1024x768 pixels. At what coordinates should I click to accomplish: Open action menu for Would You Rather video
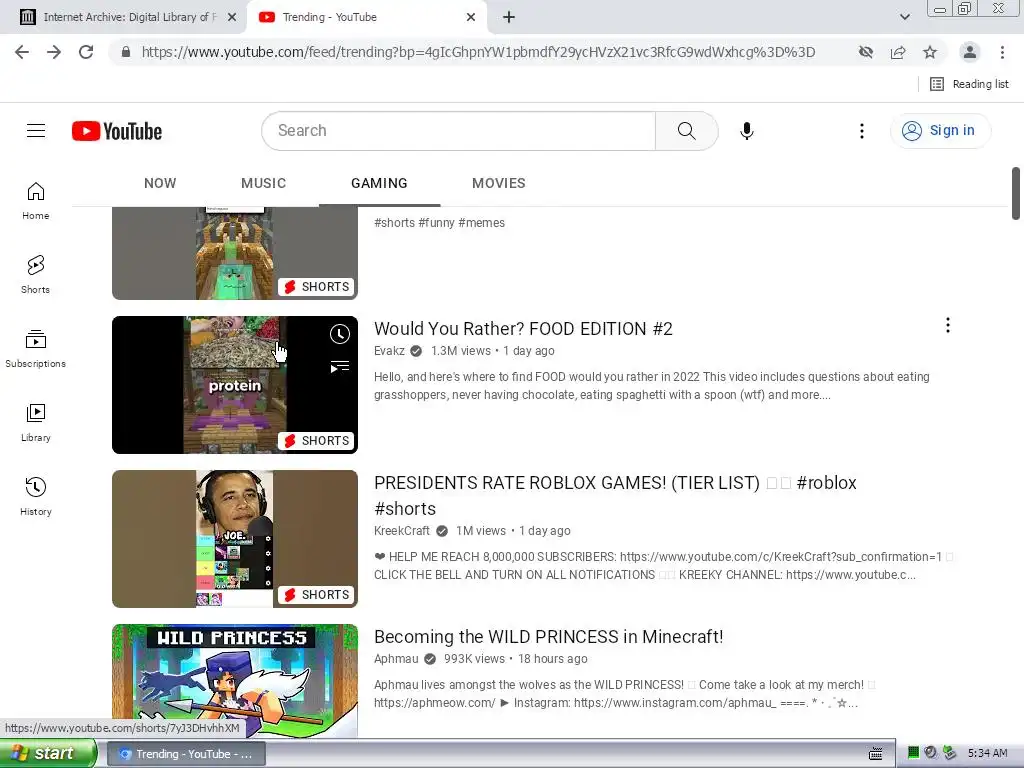tap(948, 325)
